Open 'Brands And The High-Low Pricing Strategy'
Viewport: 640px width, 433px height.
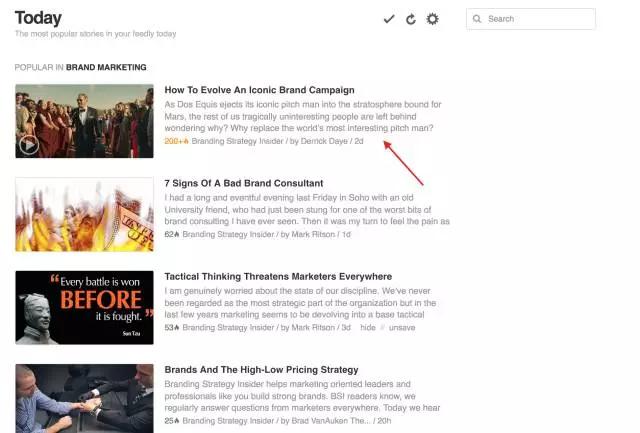click(x=261, y=369)
